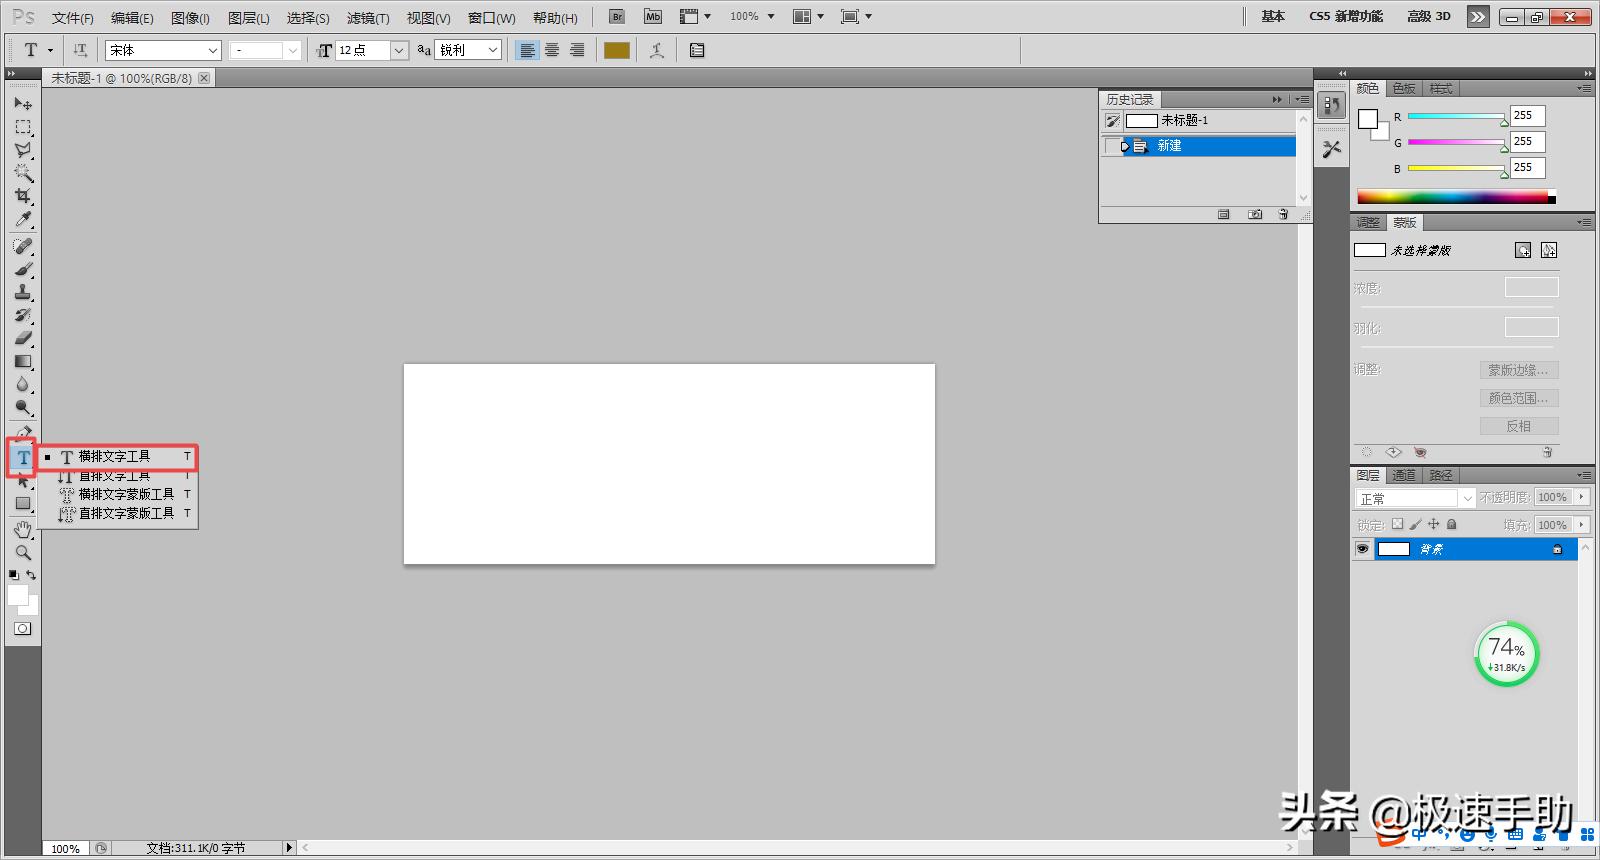
Task: Click the 基本 workspace button
Action: (x=1272, y=17)
